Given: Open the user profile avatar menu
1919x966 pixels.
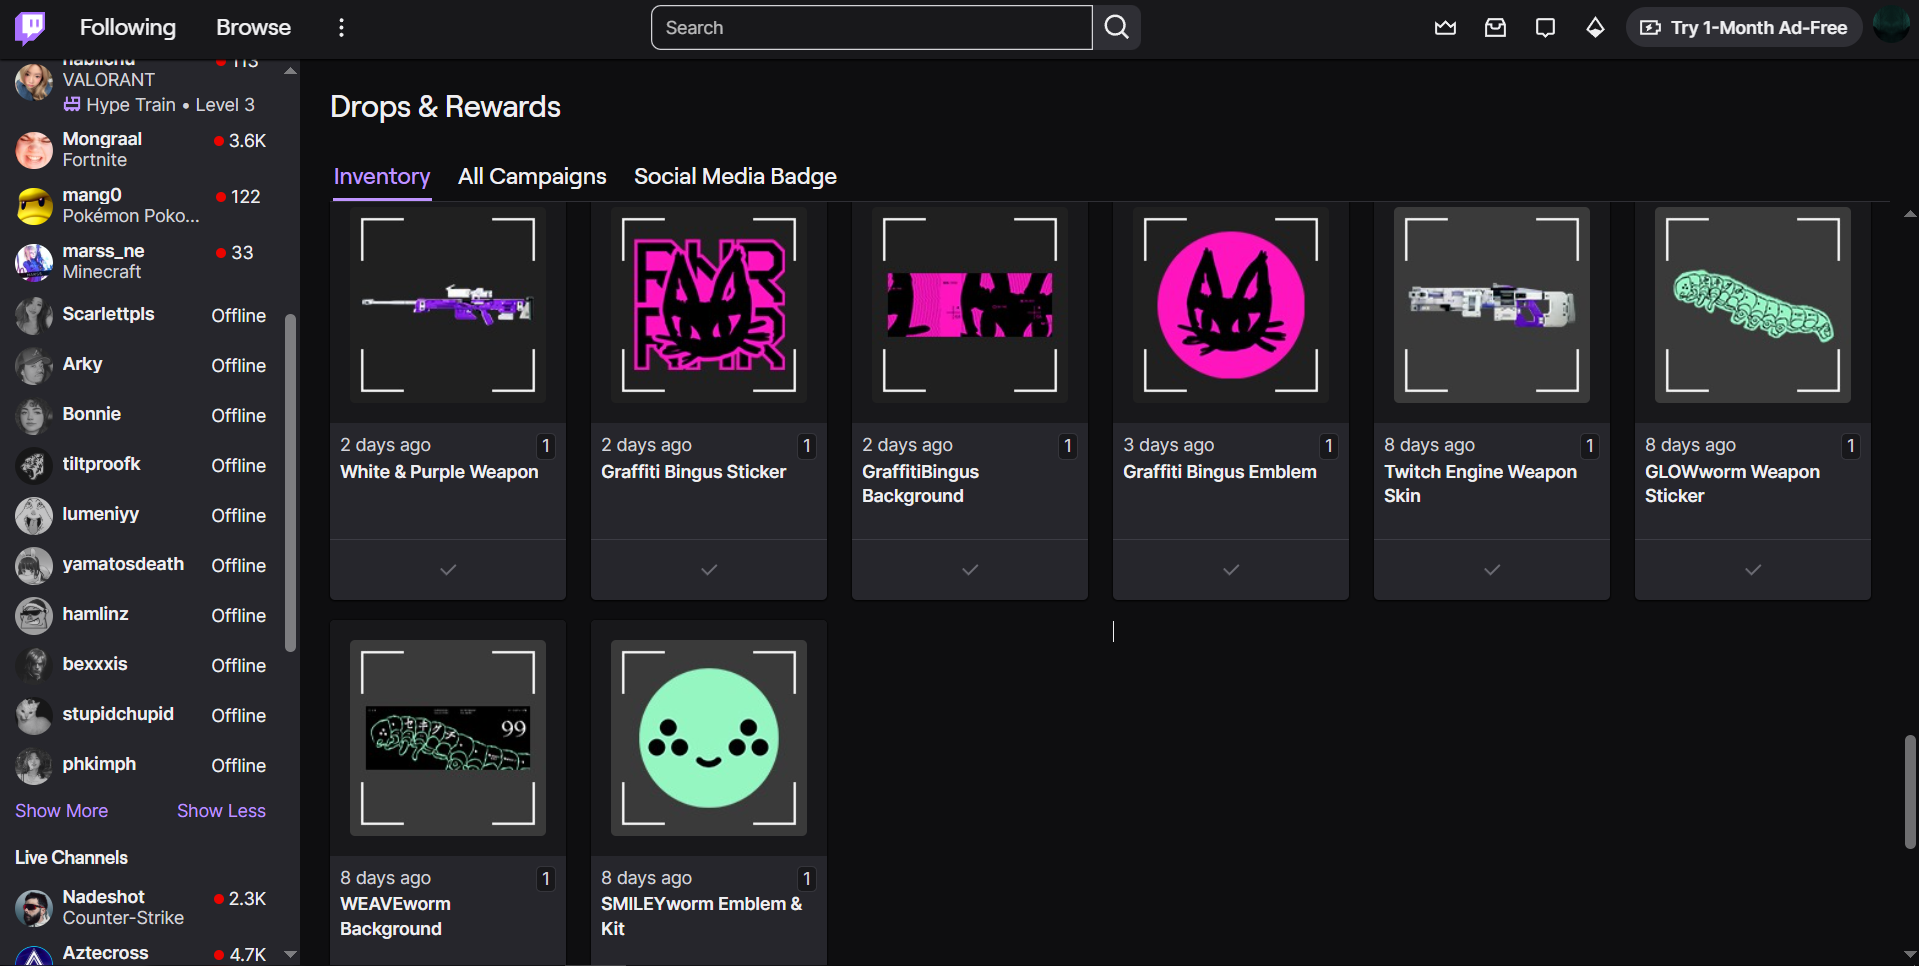Looking at the screenshot, I should (1890, 24).
